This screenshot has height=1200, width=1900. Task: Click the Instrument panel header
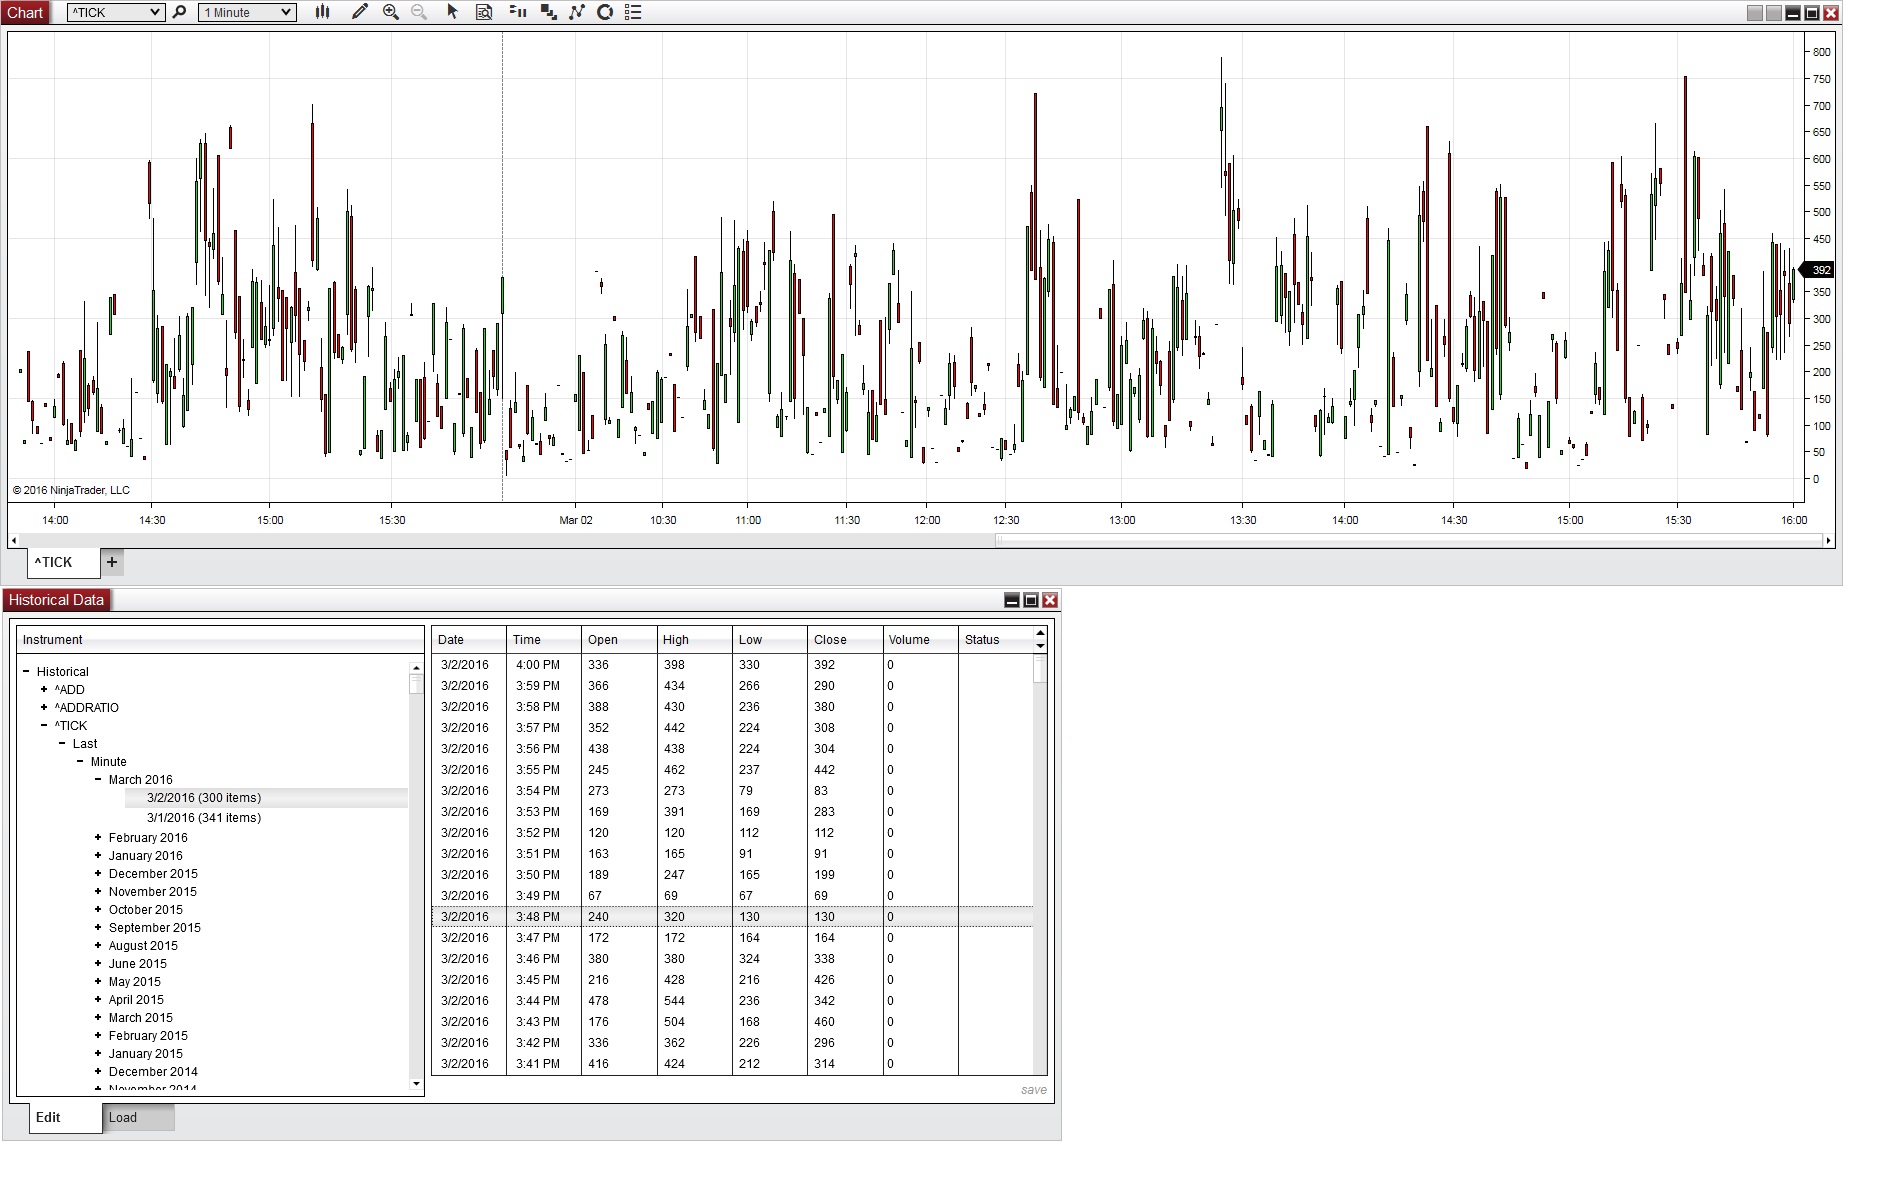pyautogui.click(x=220, y=640)
